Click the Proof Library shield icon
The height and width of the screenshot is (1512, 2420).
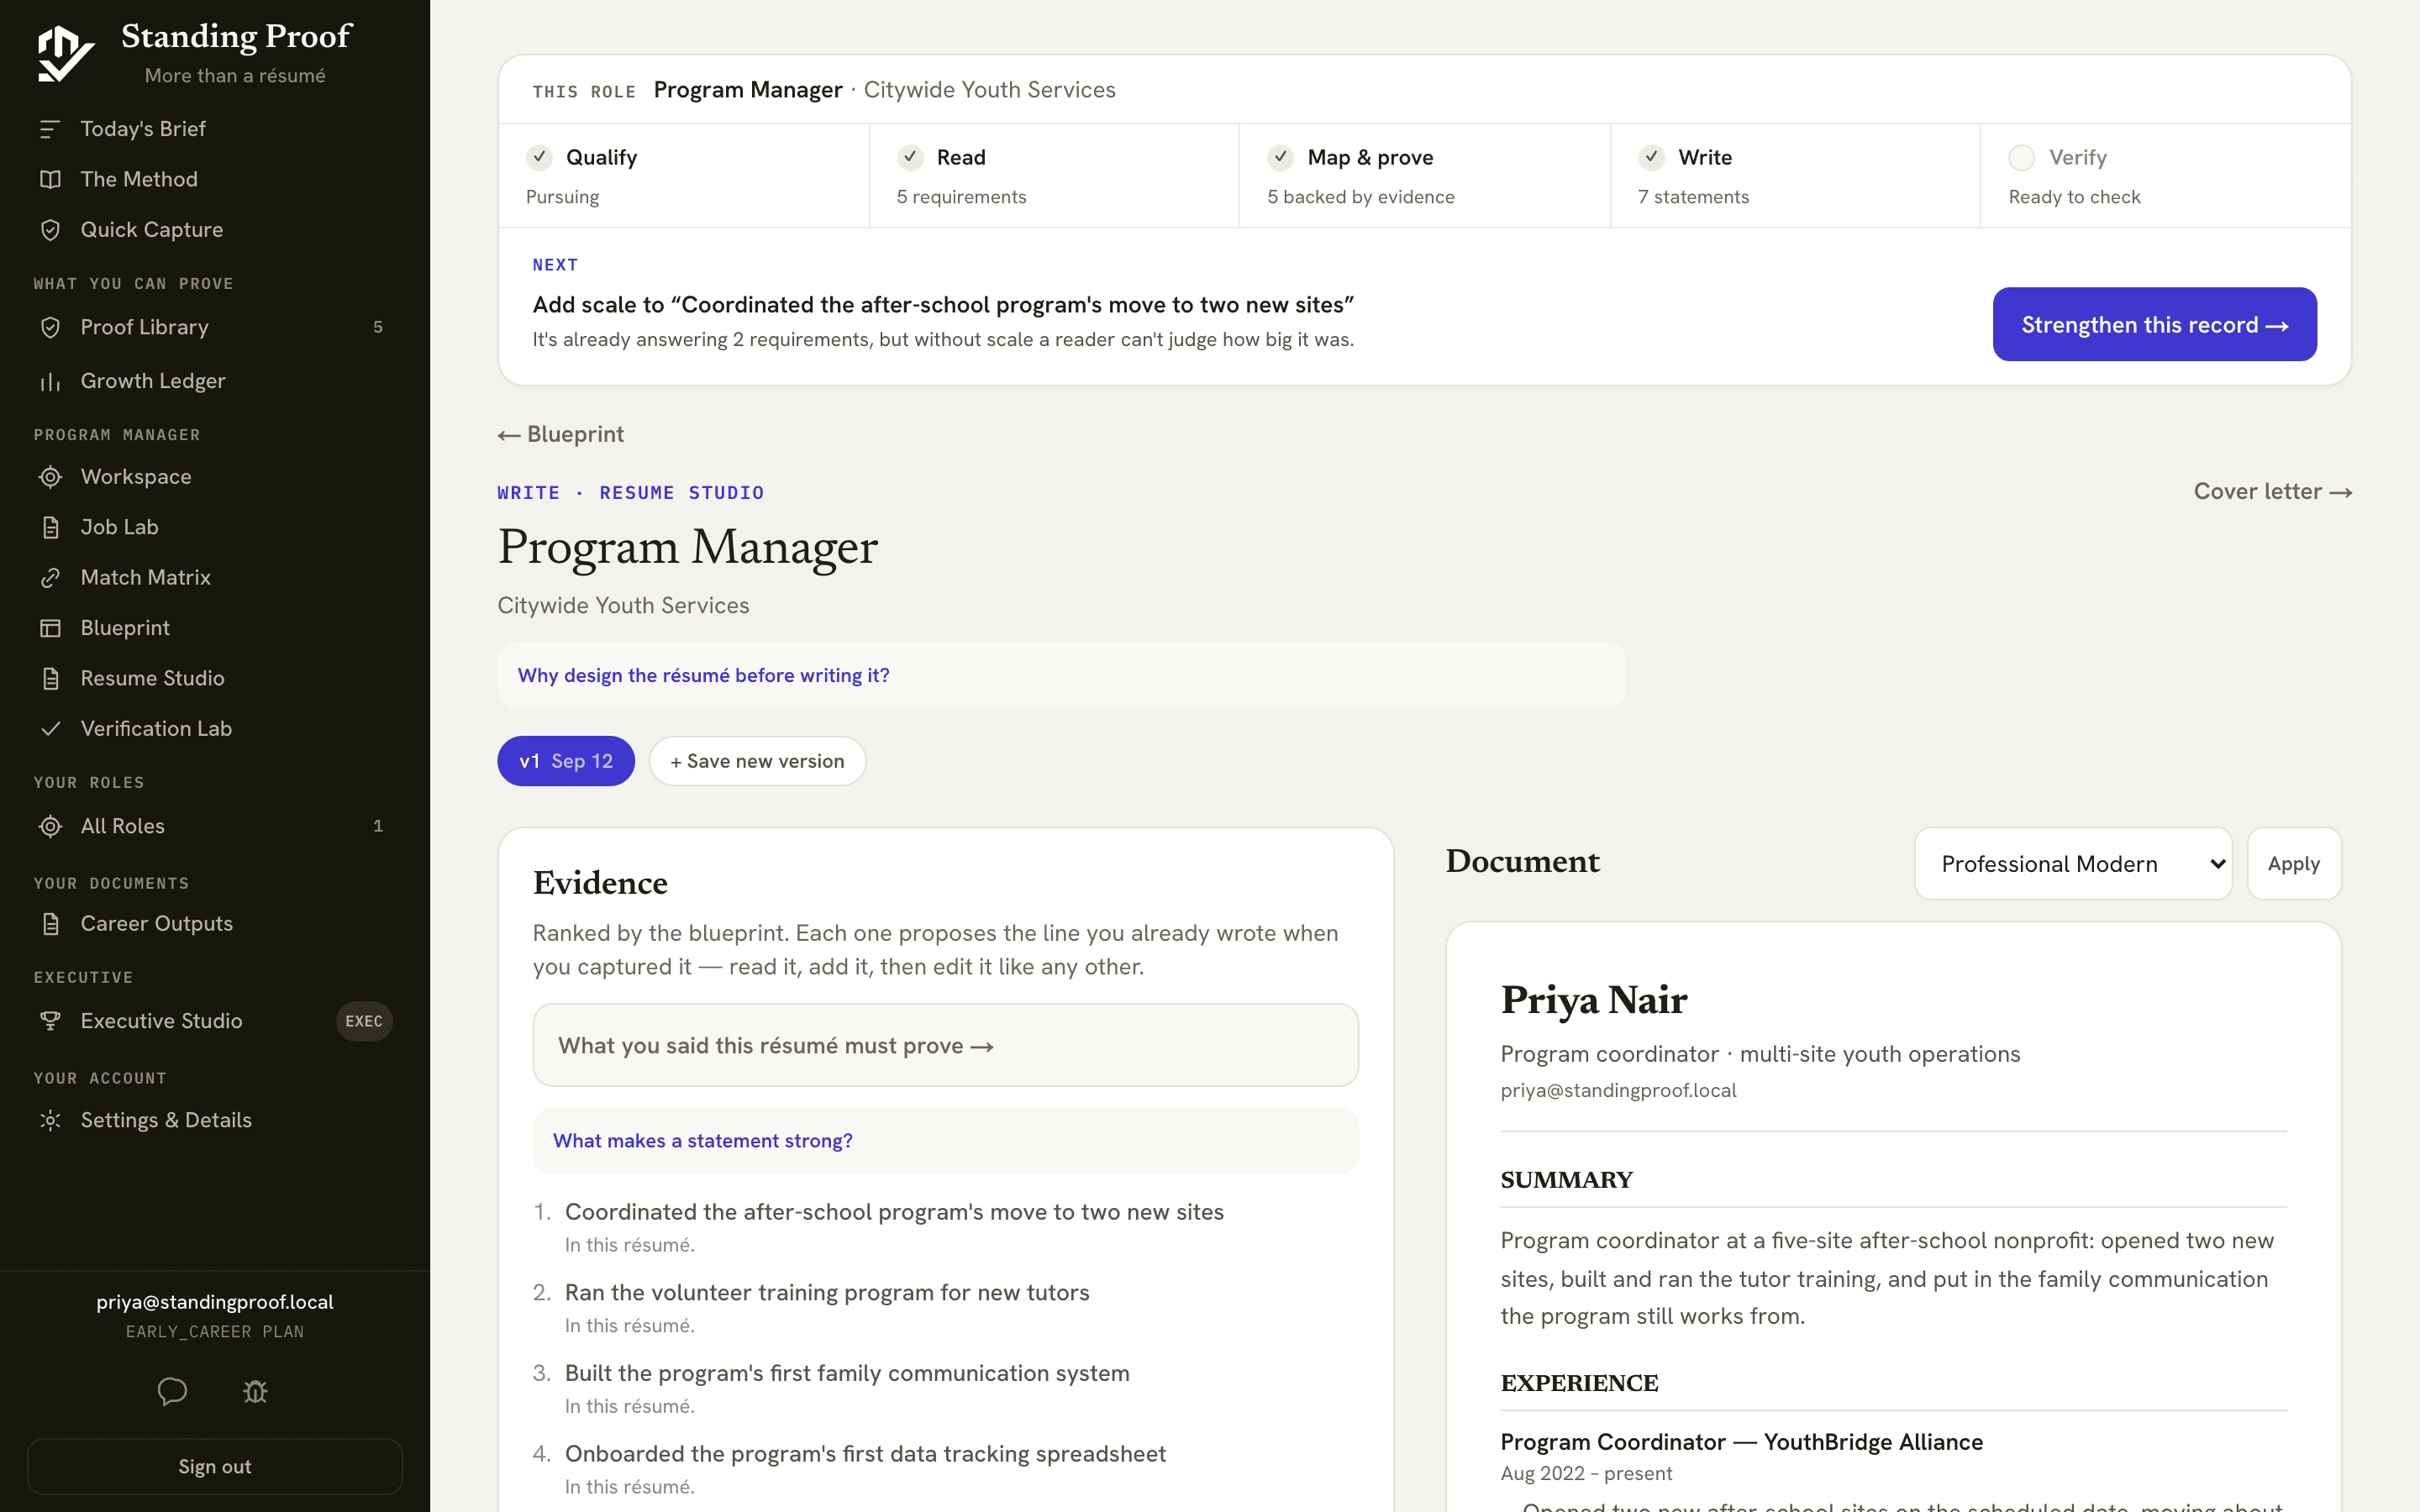(50, 327)
